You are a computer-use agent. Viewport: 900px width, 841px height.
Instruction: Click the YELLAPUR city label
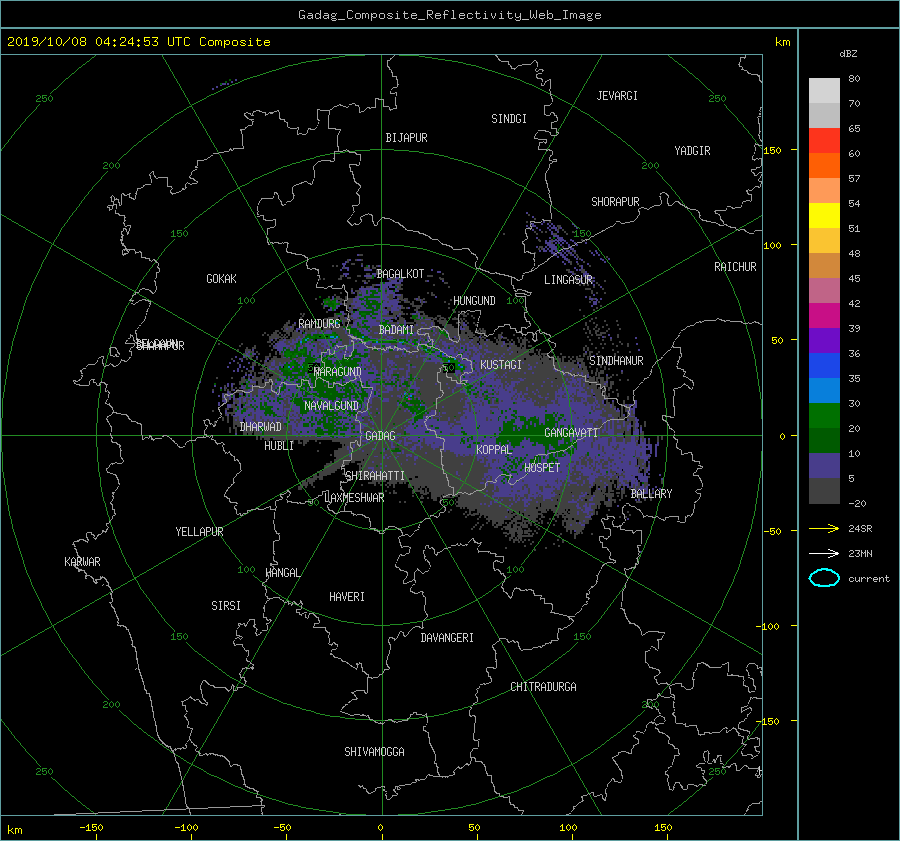click(199, 532)
